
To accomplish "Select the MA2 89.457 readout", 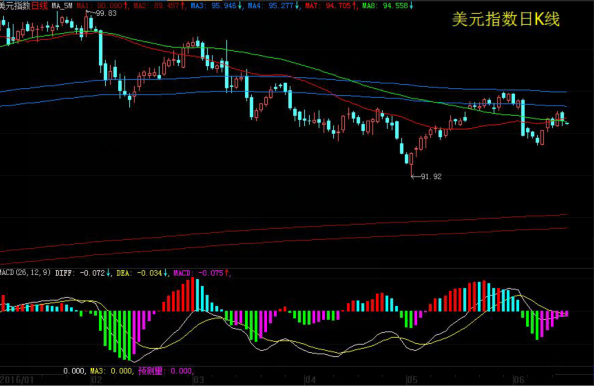I will point(159,6).
